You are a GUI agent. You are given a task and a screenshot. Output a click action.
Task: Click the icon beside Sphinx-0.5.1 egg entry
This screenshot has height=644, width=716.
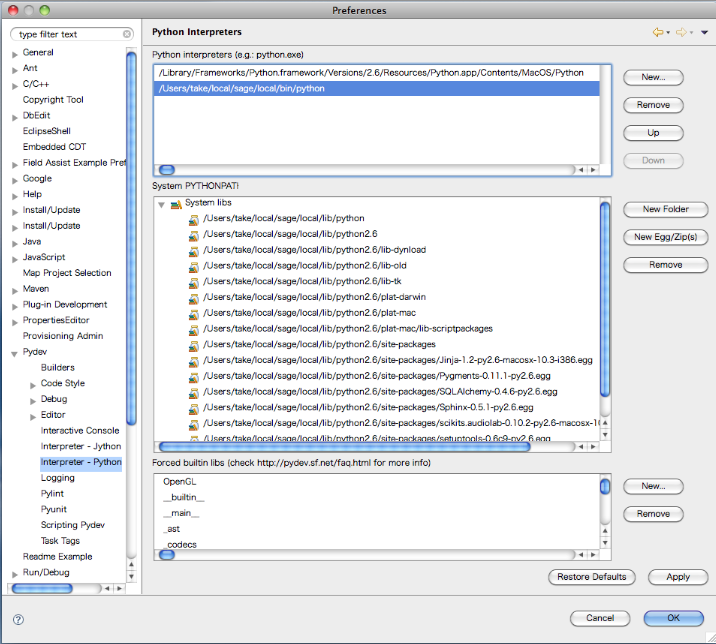tap(194, 408)
